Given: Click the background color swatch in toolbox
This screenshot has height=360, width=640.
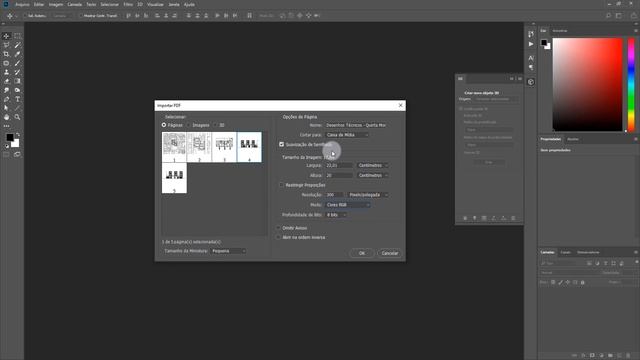Looking at the screenshot, I should coord(16,143).
